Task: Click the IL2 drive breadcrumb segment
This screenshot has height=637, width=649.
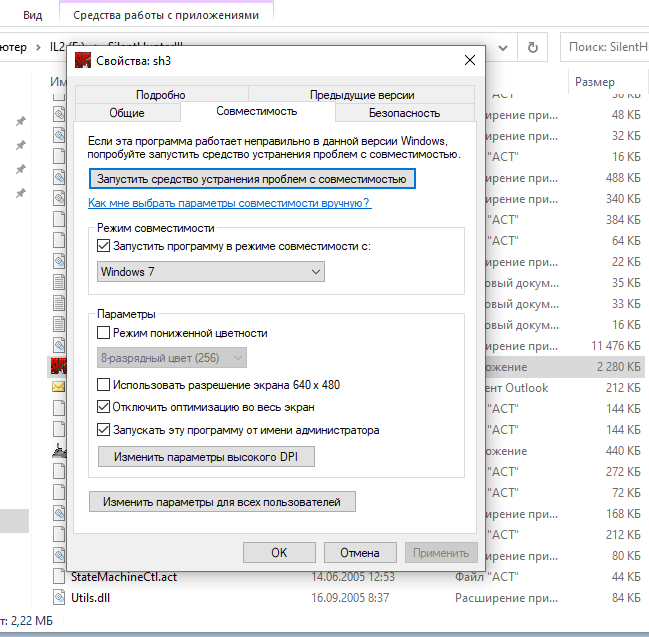Action: 67,47
